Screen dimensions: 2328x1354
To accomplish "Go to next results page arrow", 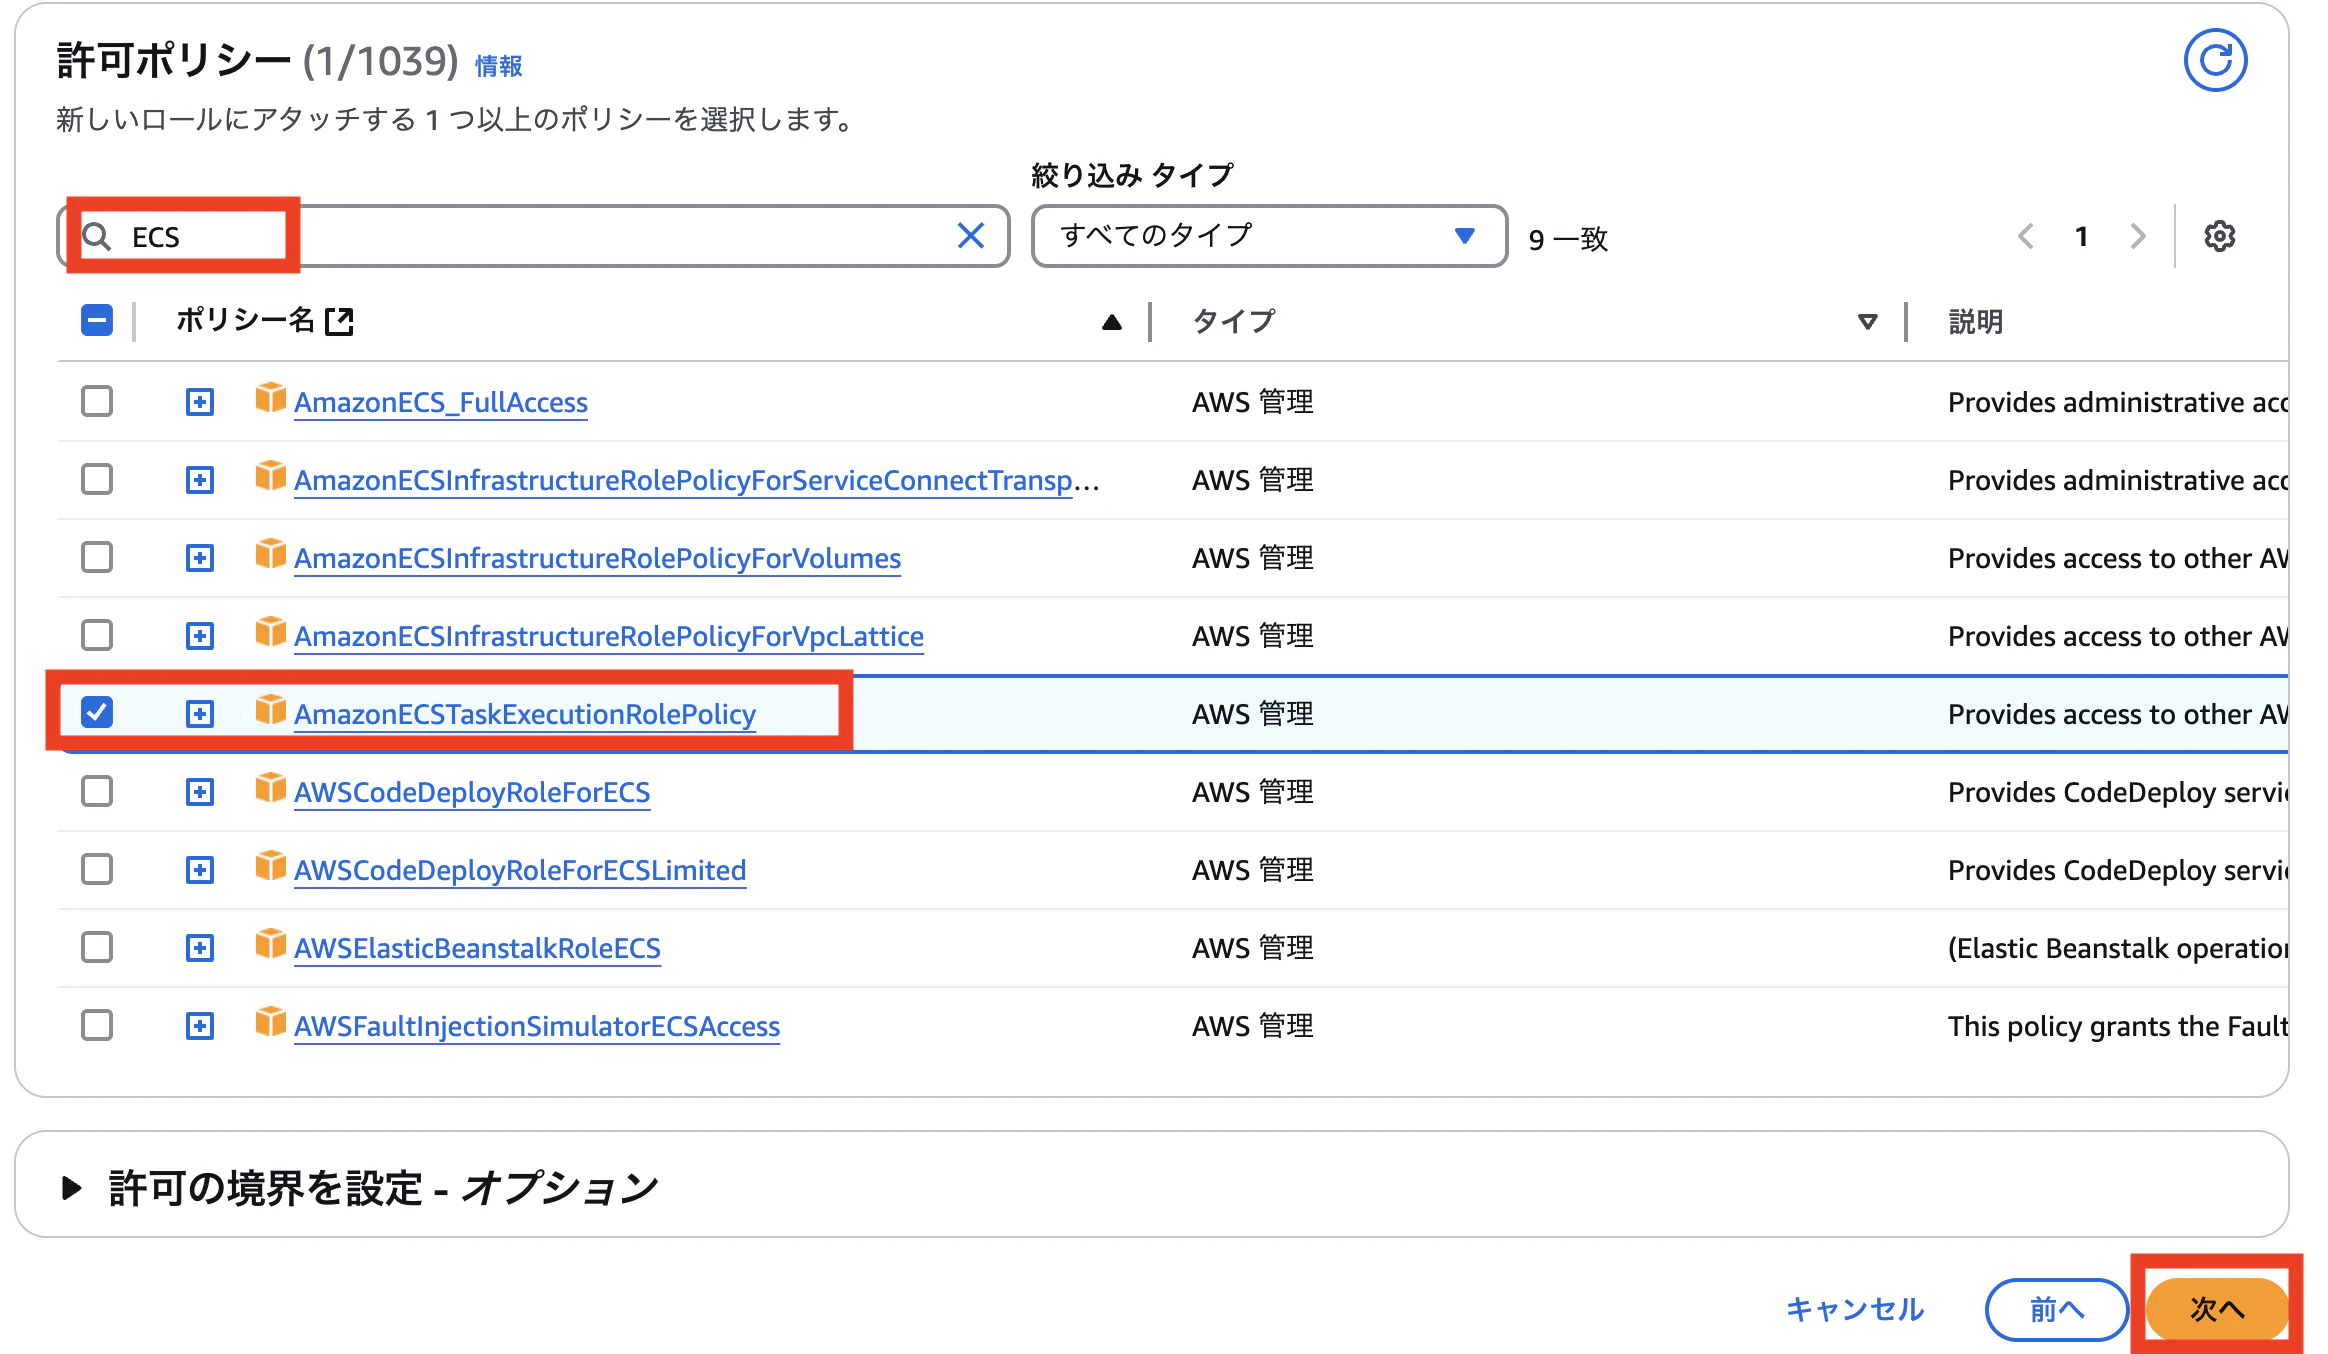I will (2138, 237).
